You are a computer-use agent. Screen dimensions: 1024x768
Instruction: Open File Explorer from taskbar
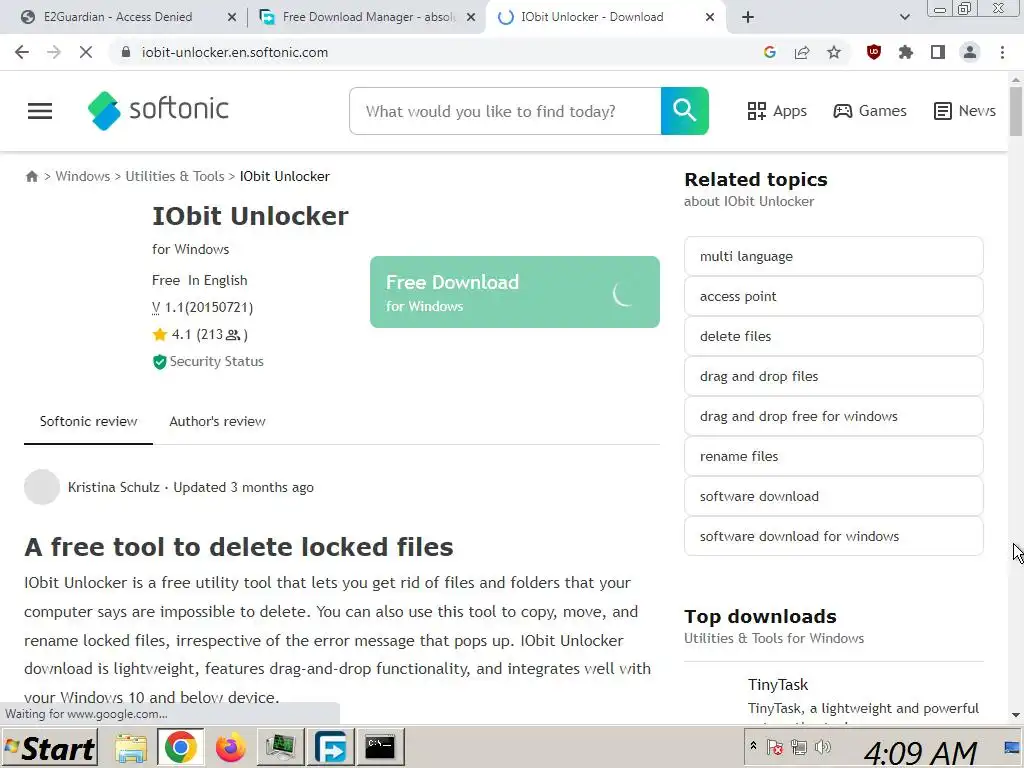pos(131,748)
